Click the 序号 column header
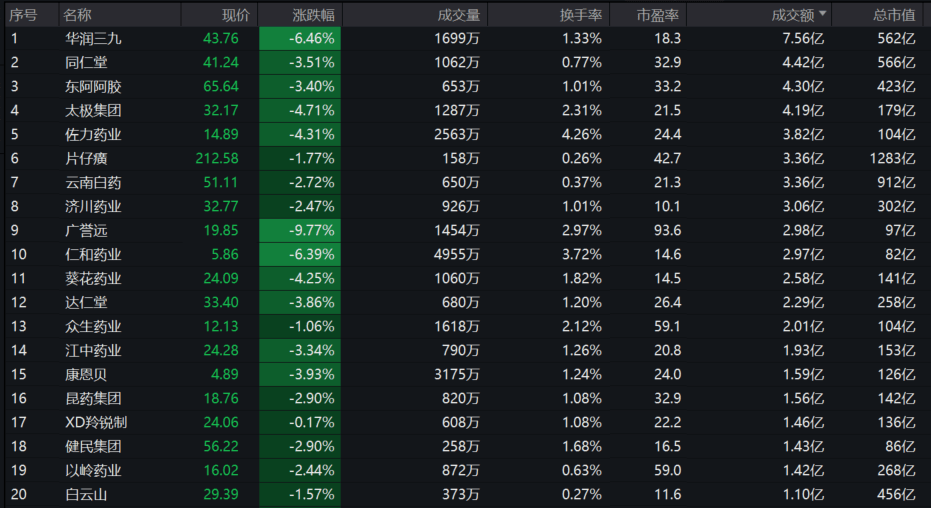This screenshot has width=931, height=508. 24,15
